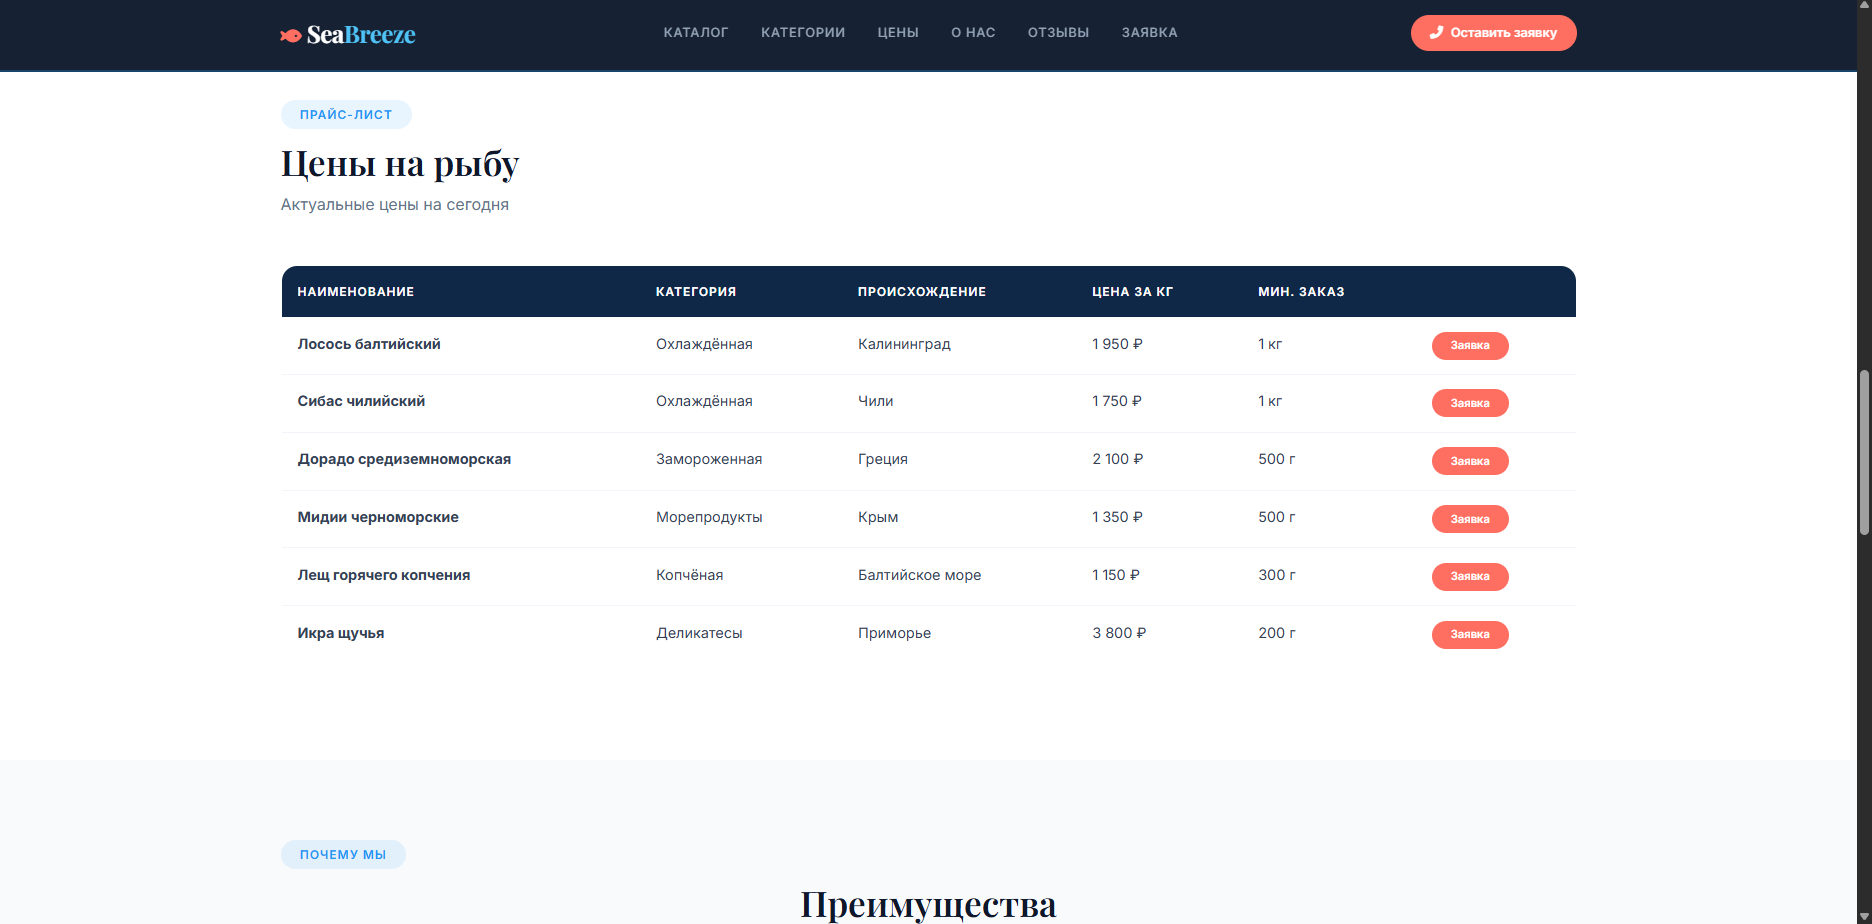Viewport: 1872px width, 924px height.
Task: Click the Приморье origin cell
Action: (x=895, y=633)
